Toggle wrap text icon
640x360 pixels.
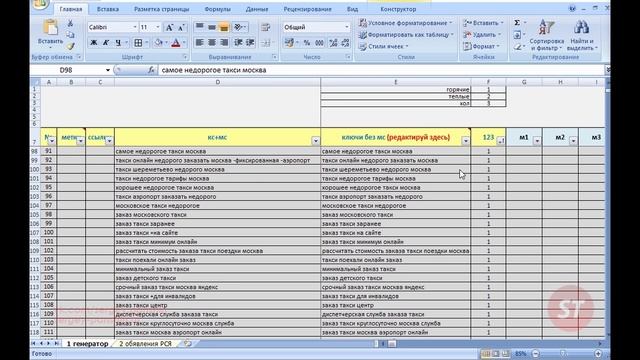tap(265, 27)
